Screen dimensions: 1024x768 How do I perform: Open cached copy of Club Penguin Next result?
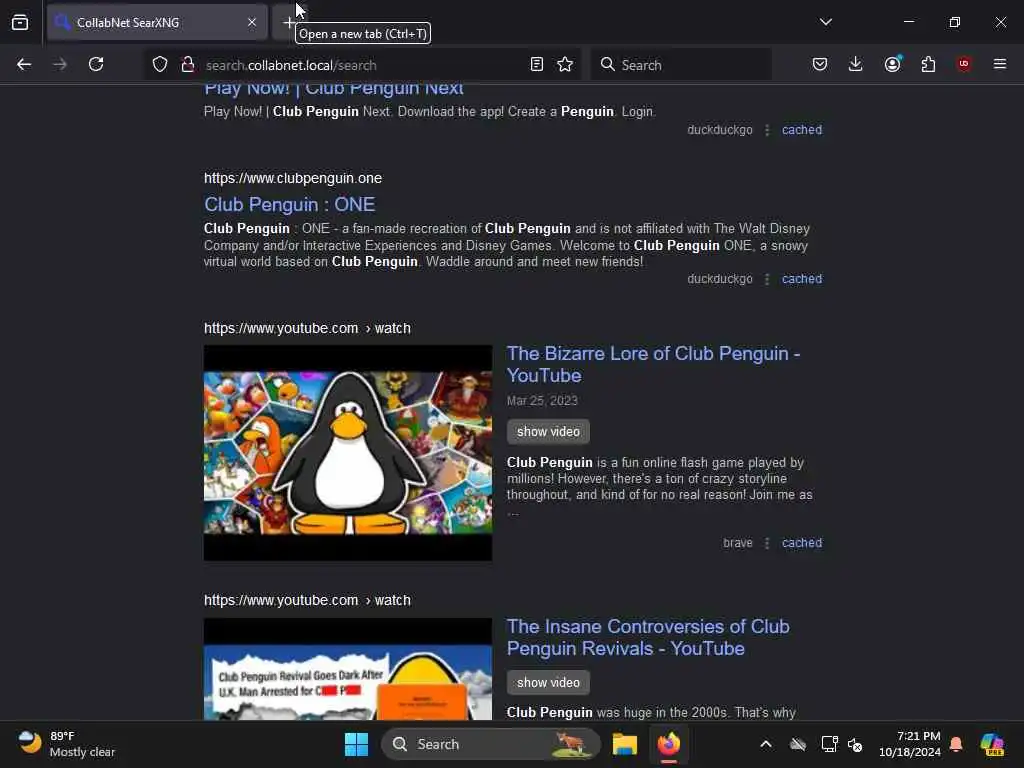(802, 129)
